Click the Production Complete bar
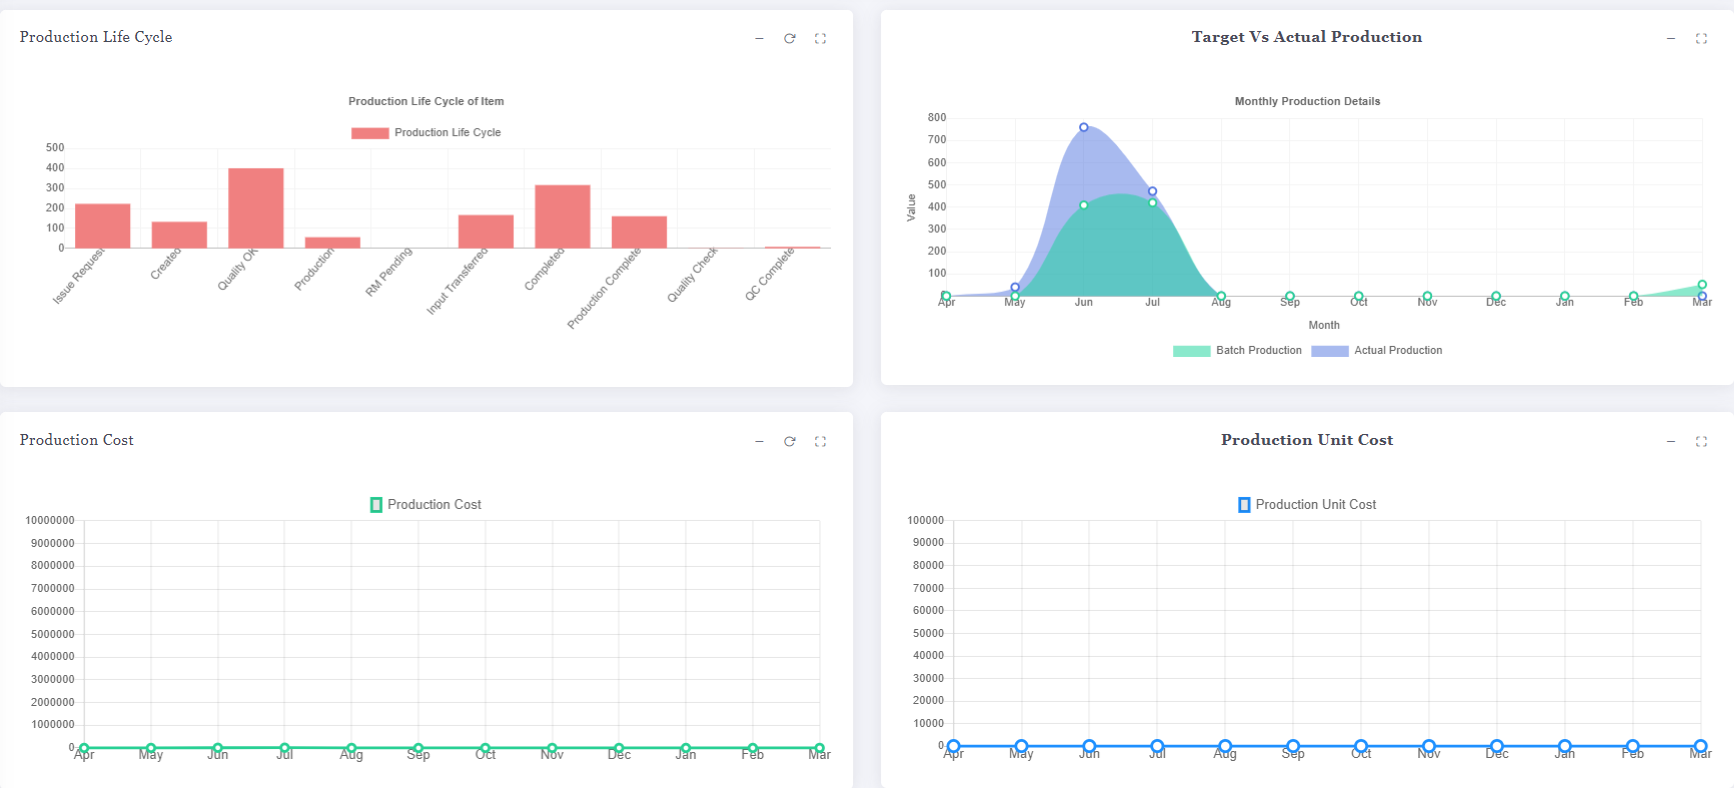Viewport: 1734px width, 788px height. [639, 232]
